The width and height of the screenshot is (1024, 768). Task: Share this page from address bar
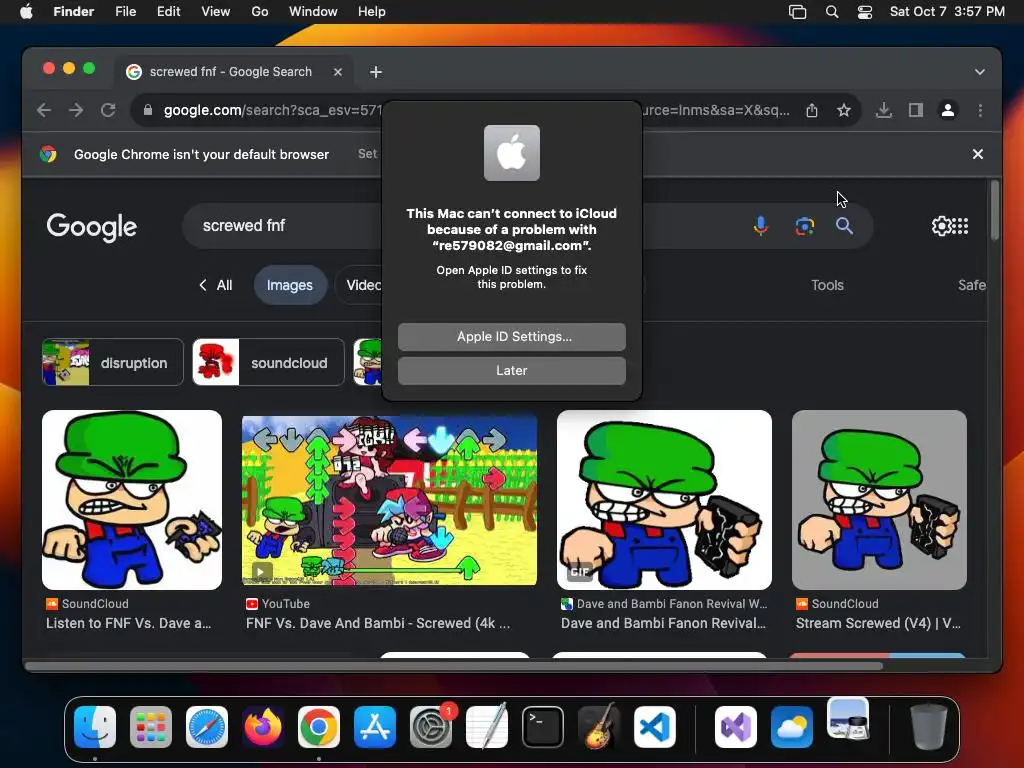pyautogui.click(x=812, y=110)
